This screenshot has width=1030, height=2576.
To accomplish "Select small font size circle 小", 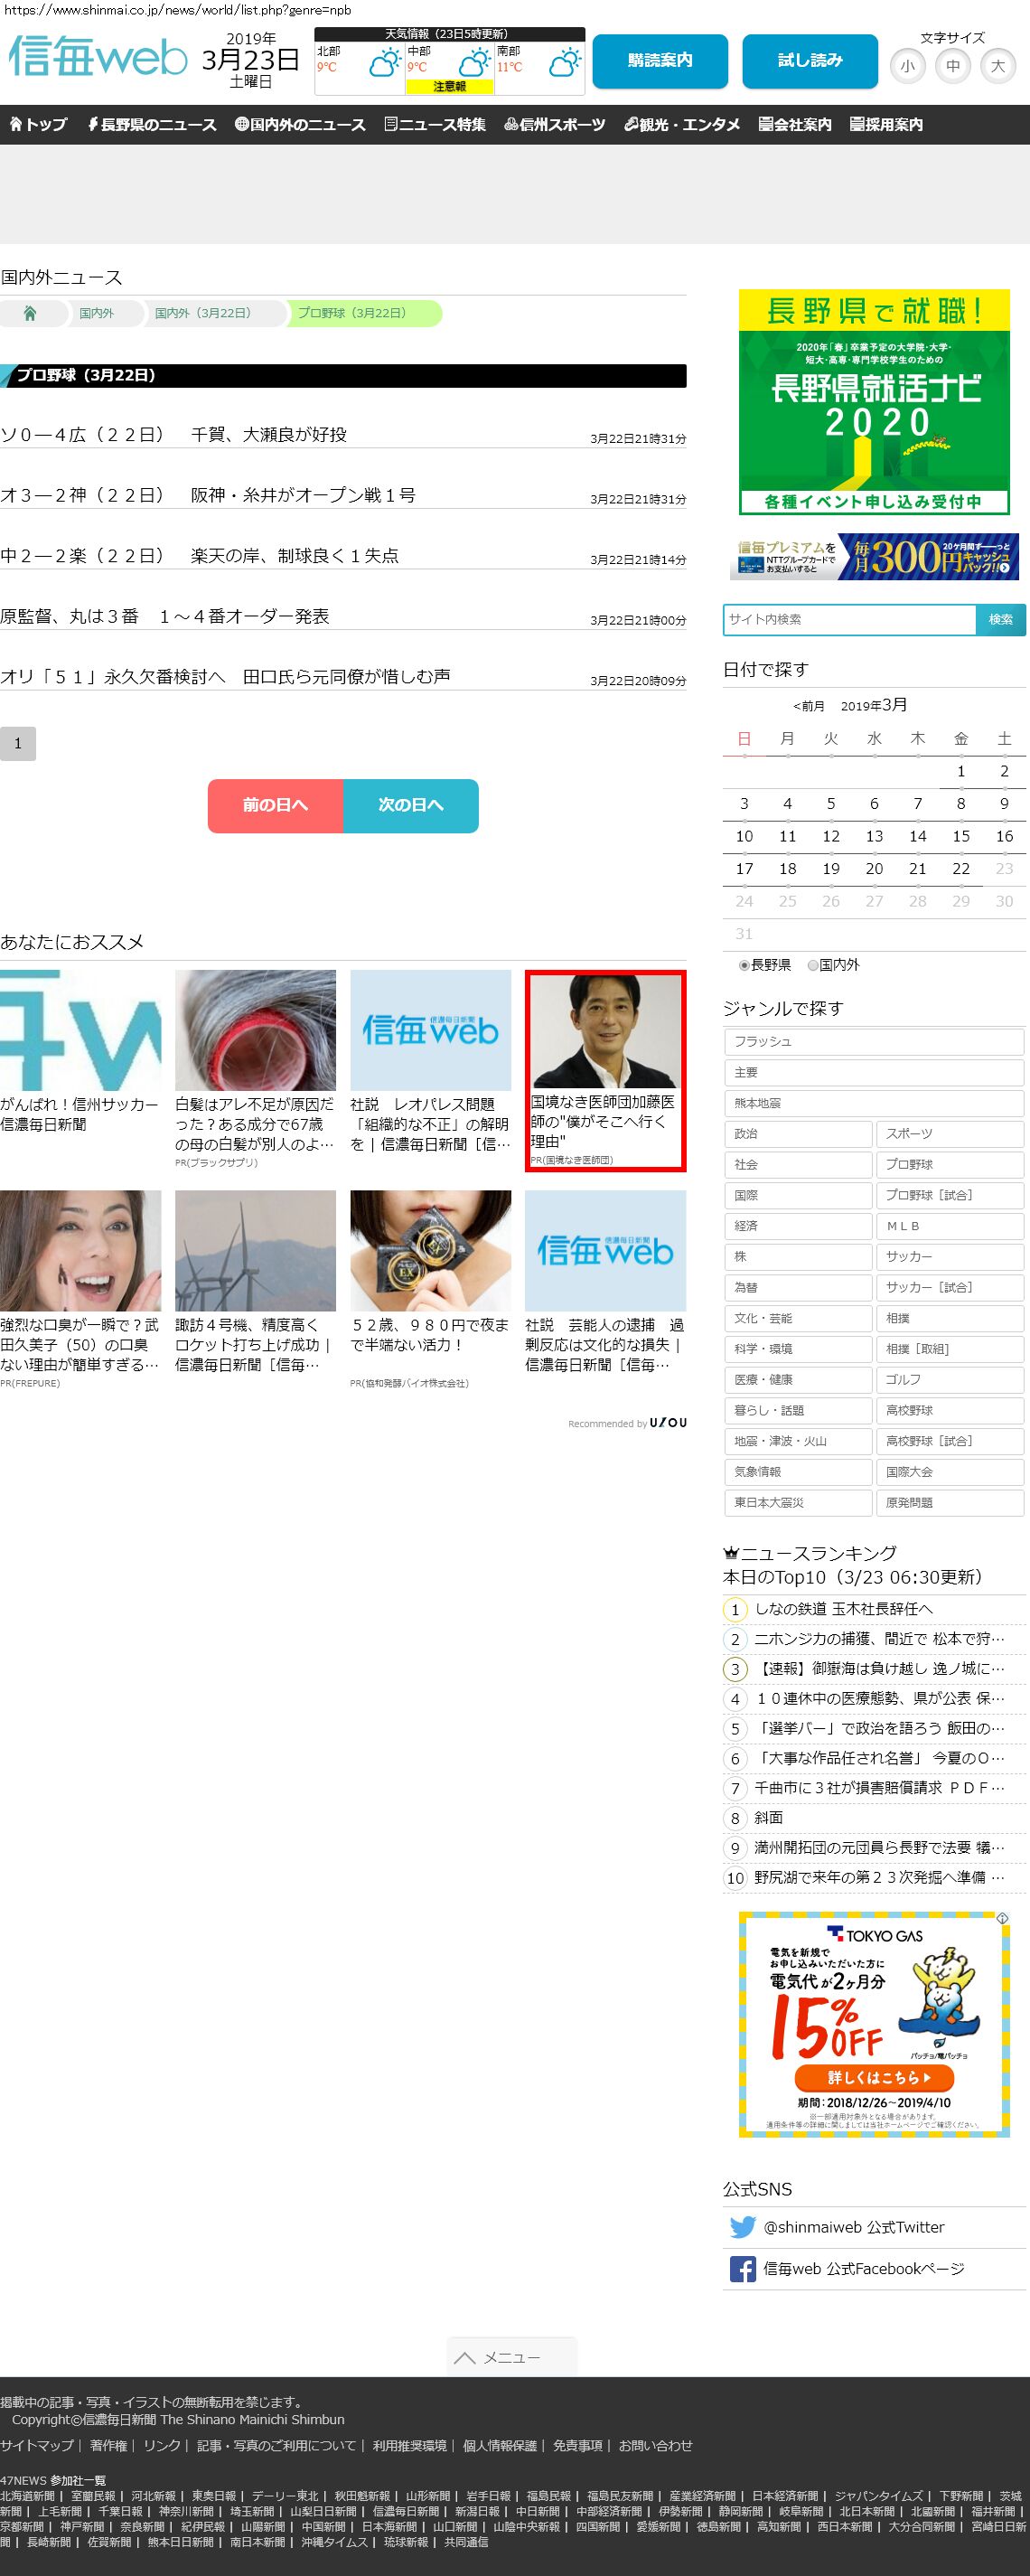I will pos(907,67).
